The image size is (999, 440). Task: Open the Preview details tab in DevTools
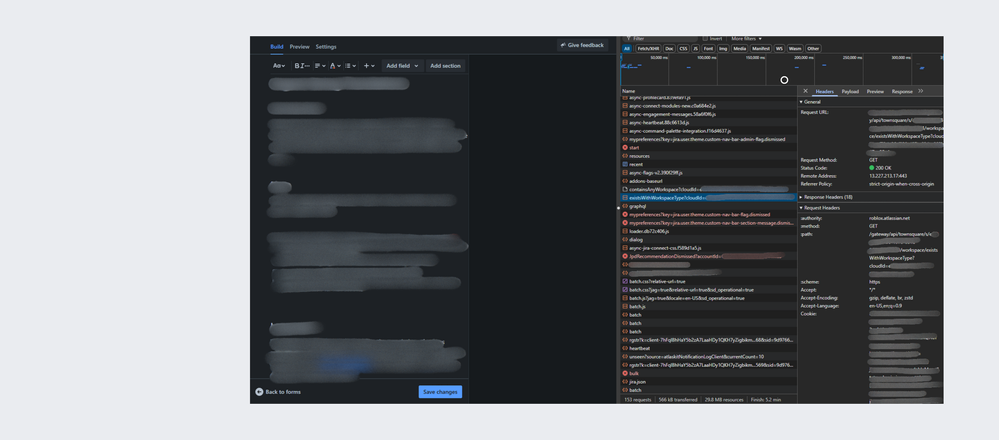[x=875, y=92]
